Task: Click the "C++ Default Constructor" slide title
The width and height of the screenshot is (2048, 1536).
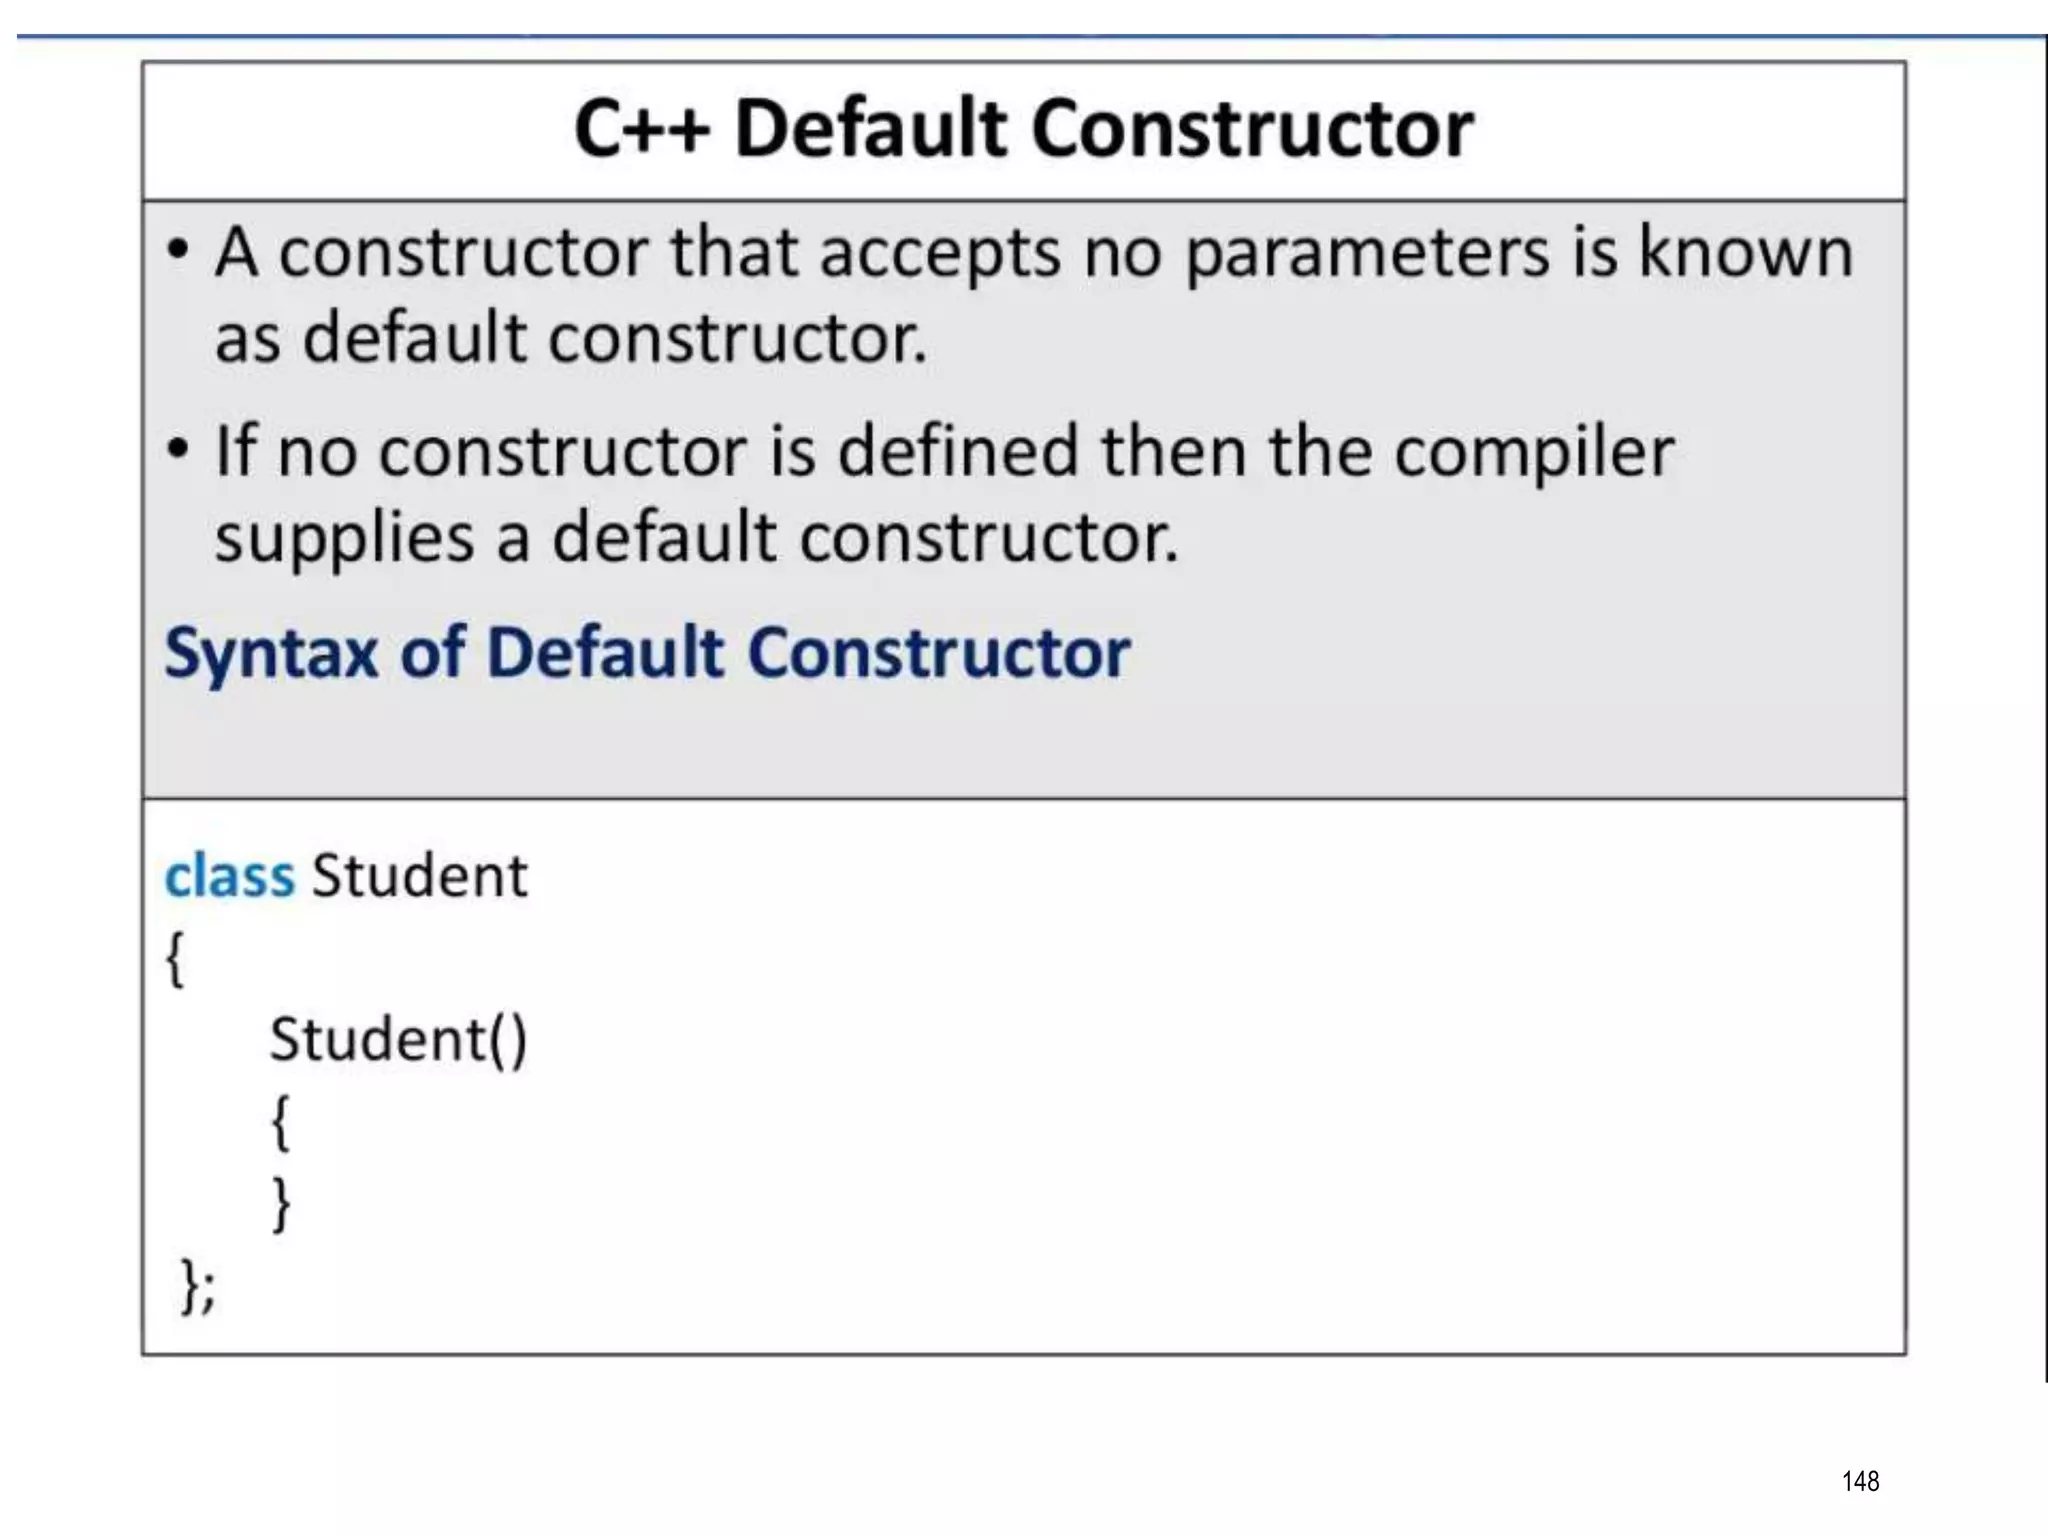Action: (1023, 130)
